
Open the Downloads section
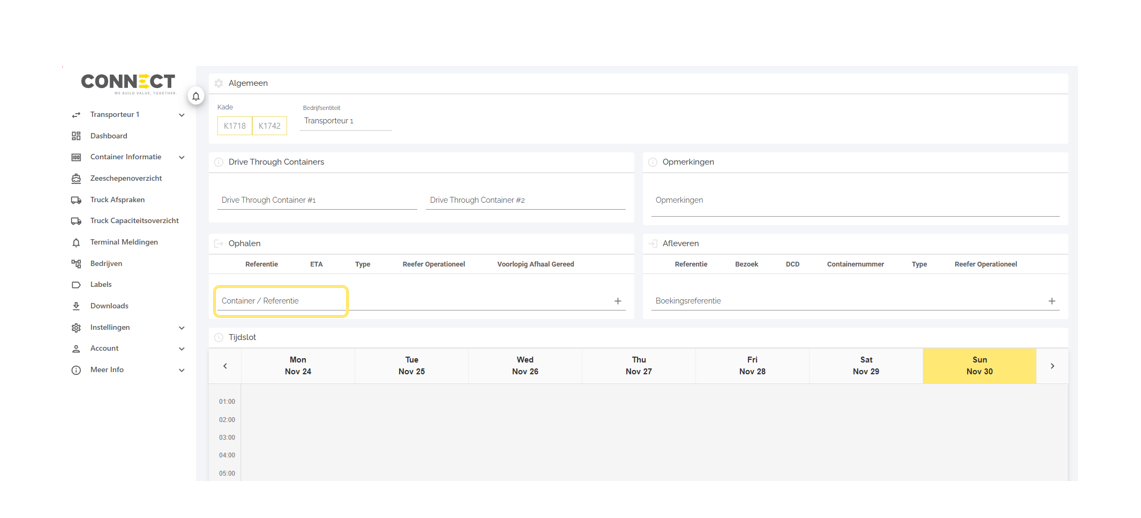109,306
